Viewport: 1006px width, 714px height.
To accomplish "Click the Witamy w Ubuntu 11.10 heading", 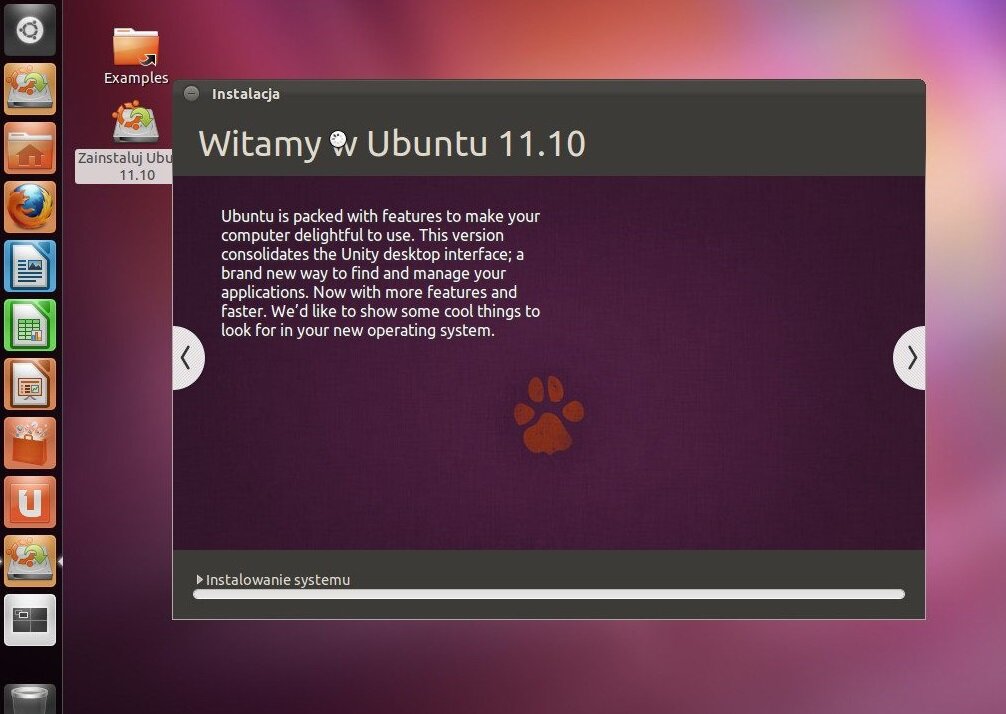I will point(392,143).
